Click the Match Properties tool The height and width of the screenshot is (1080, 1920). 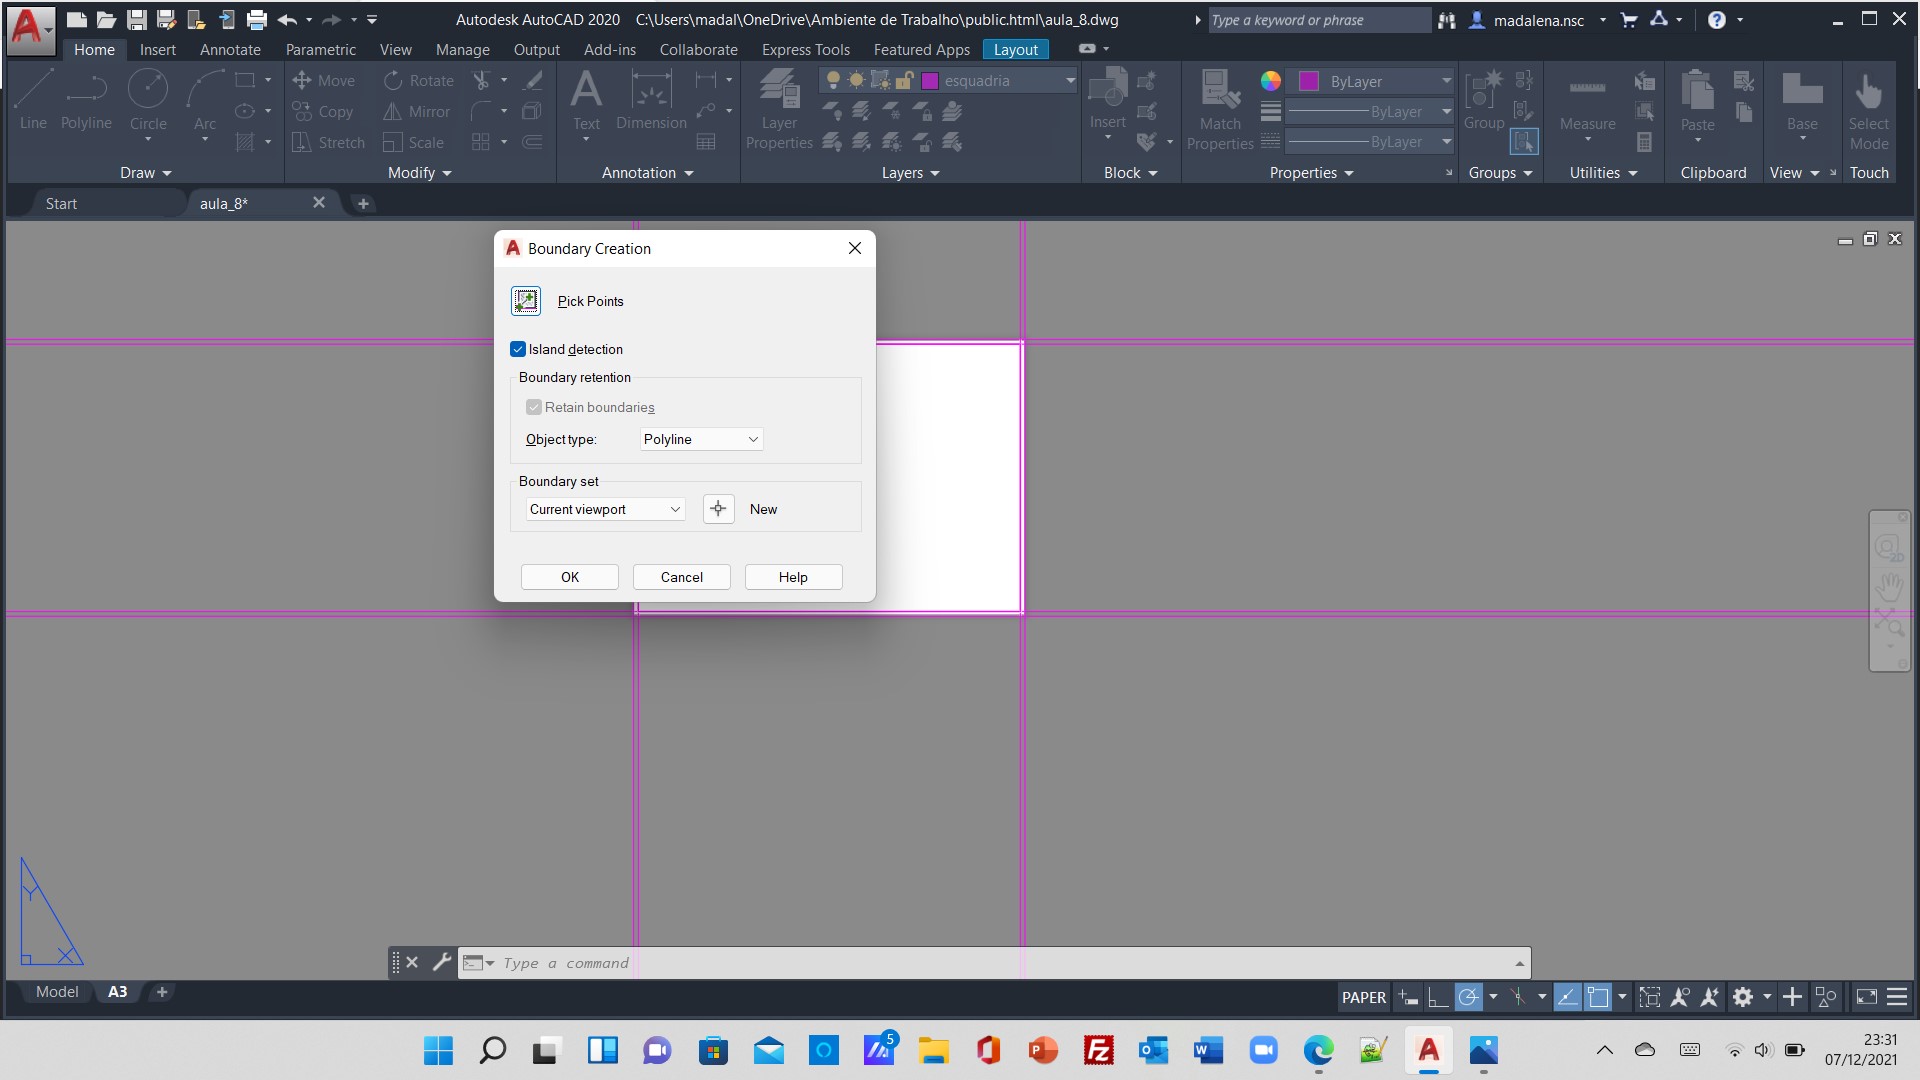pyautogui.click(x=1220, y=110)
